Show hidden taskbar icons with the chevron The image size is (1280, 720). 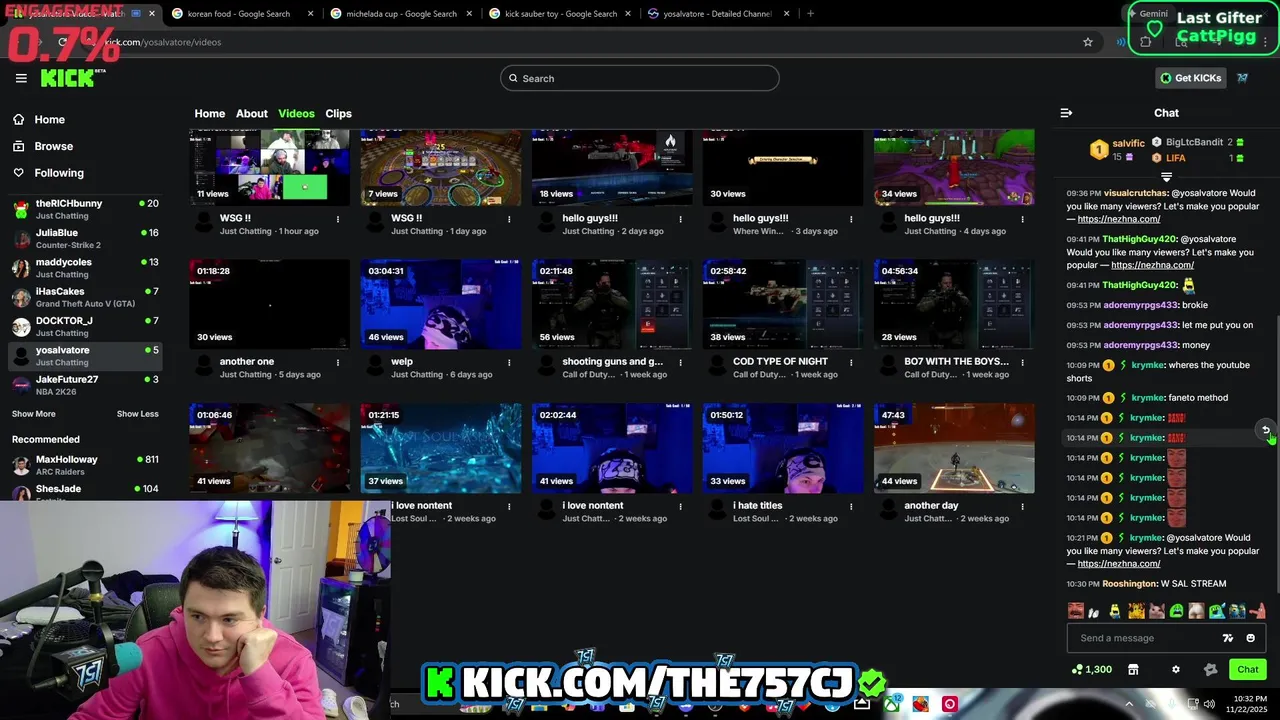point(1129,704)
